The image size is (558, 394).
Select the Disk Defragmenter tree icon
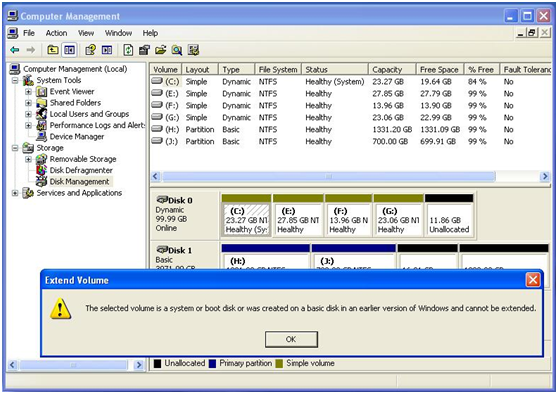42,170
